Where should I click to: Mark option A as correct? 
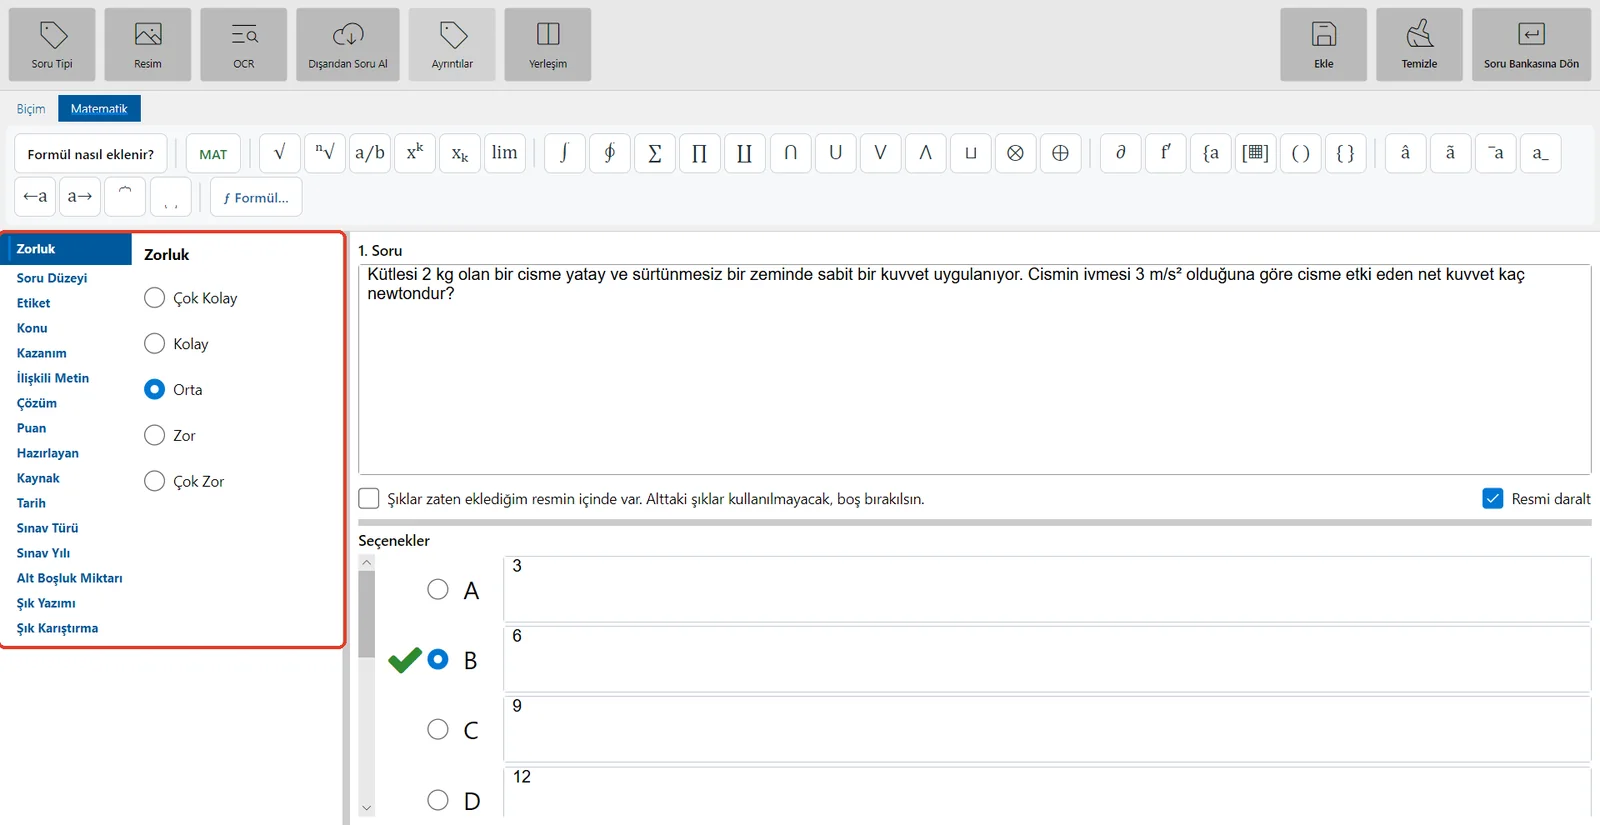(438, 589)
